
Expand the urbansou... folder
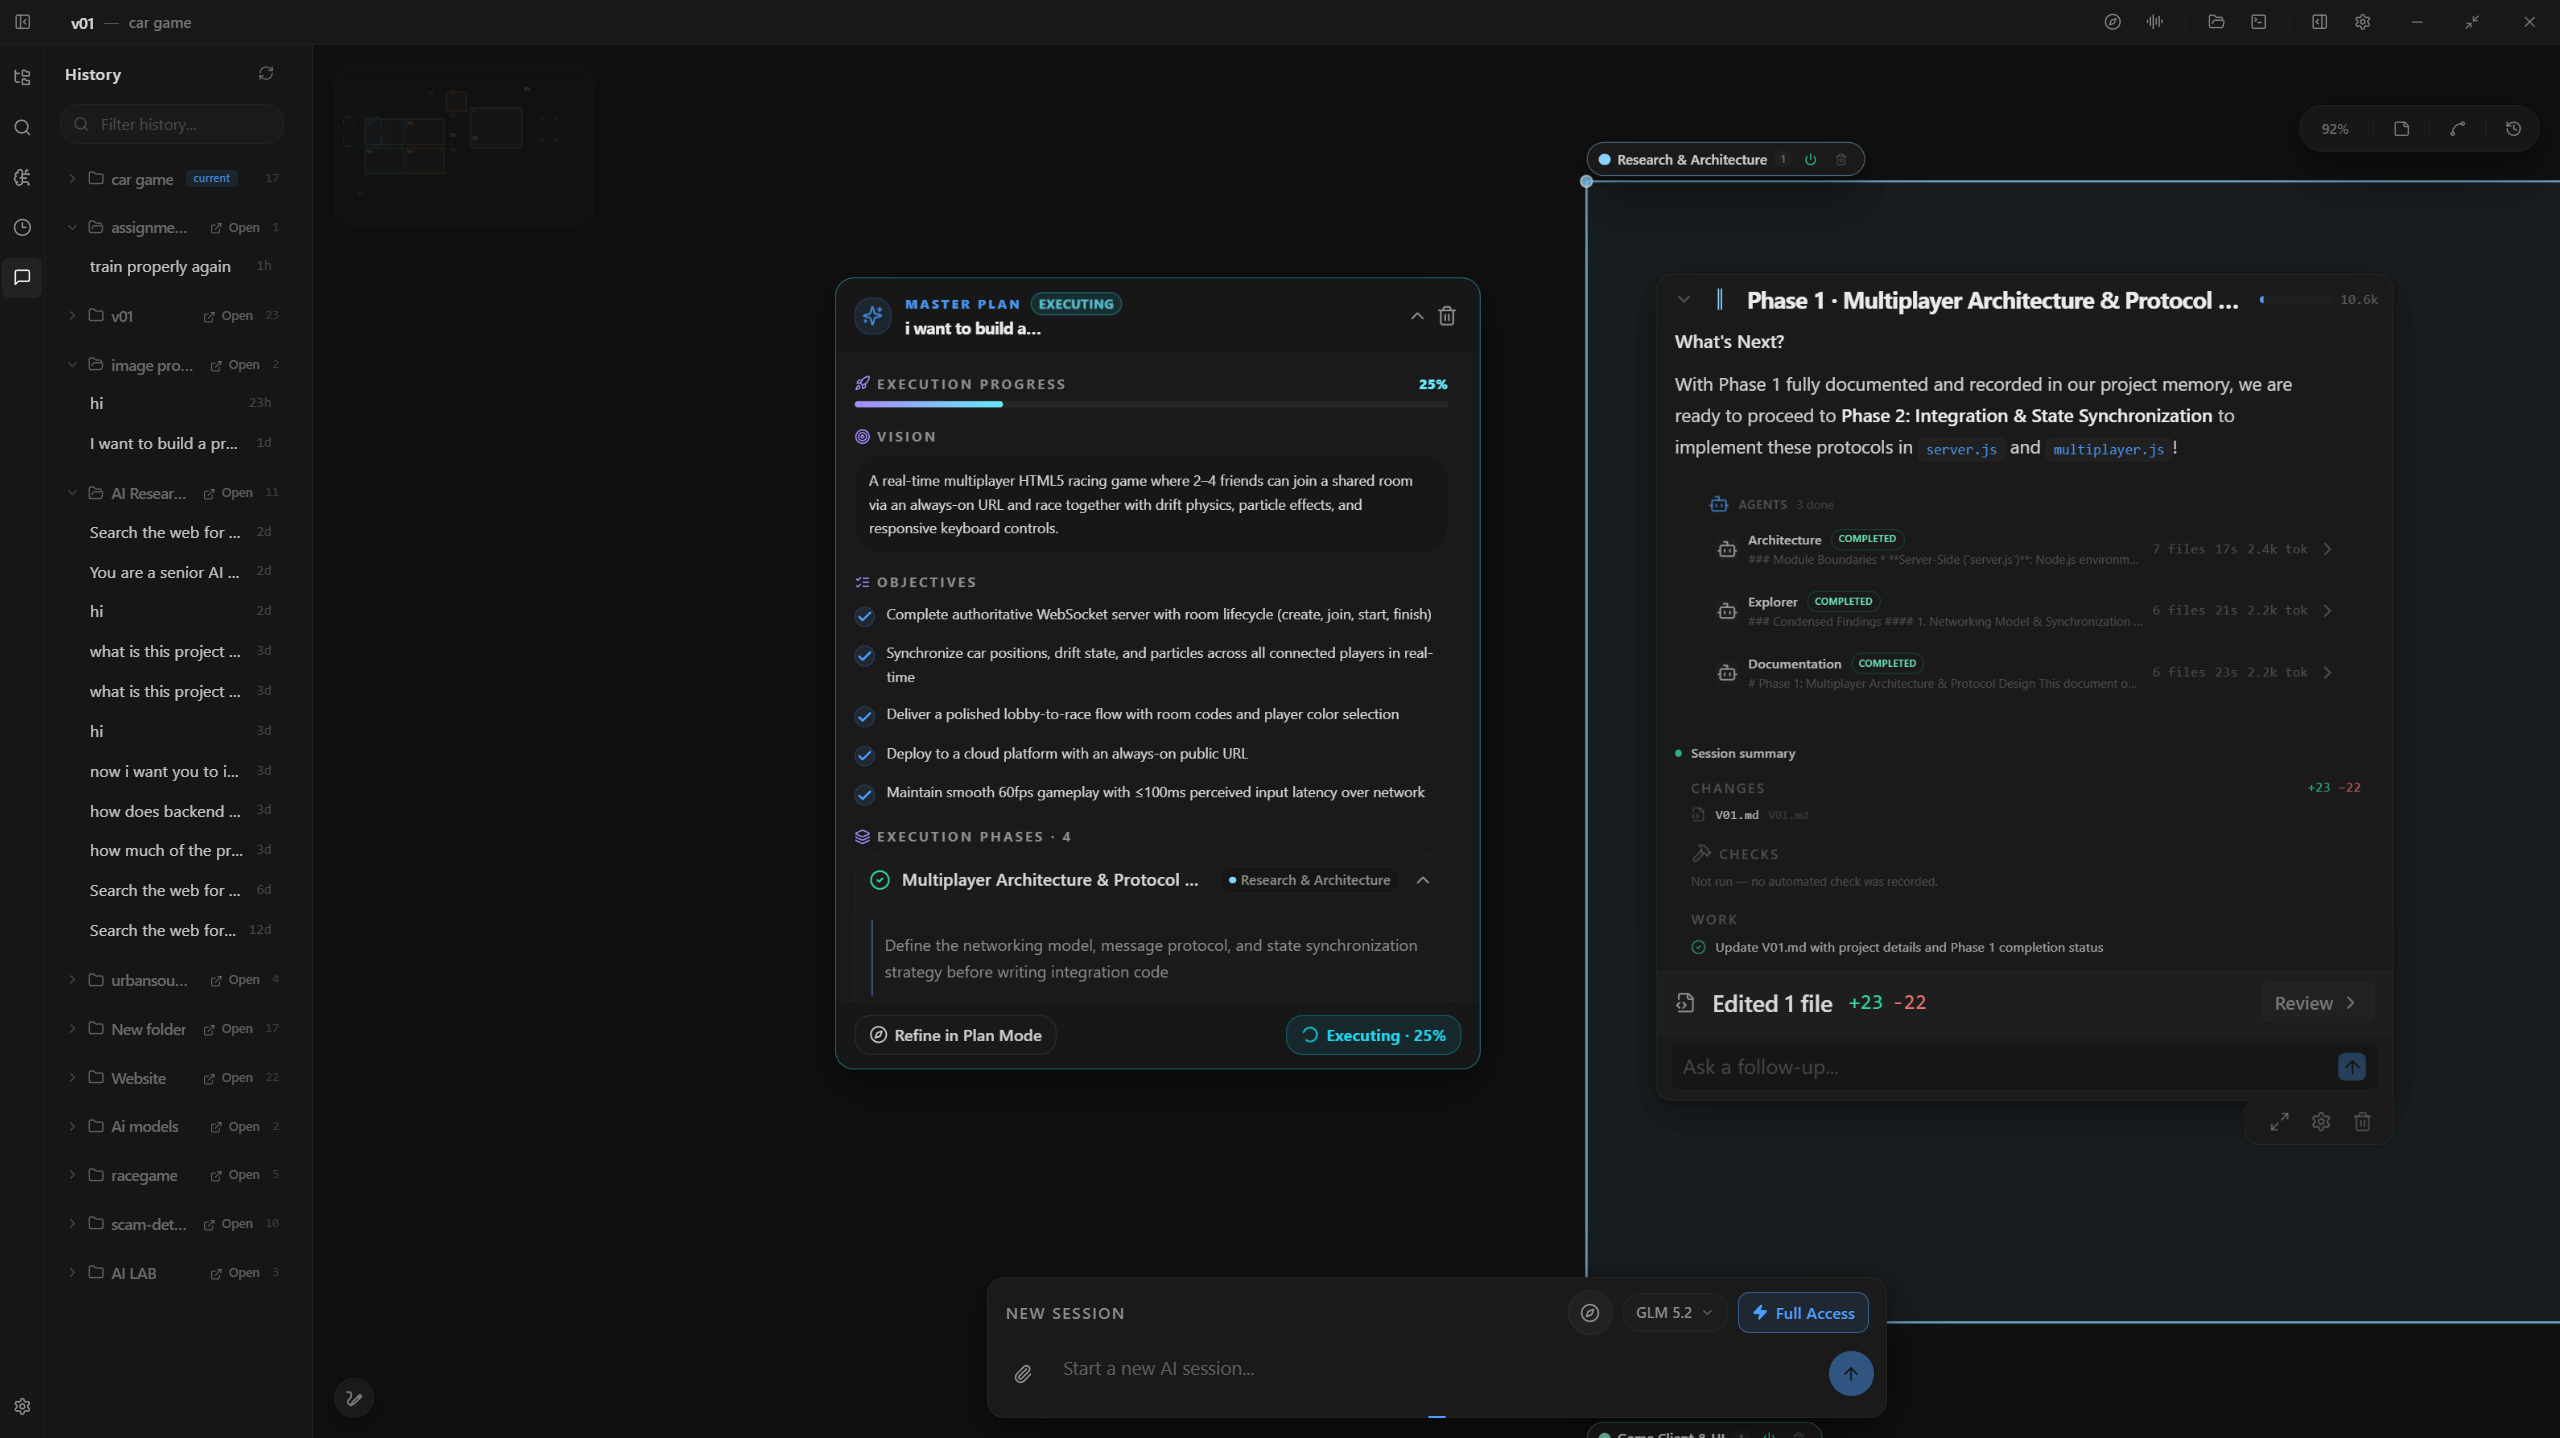pos(72,980)
